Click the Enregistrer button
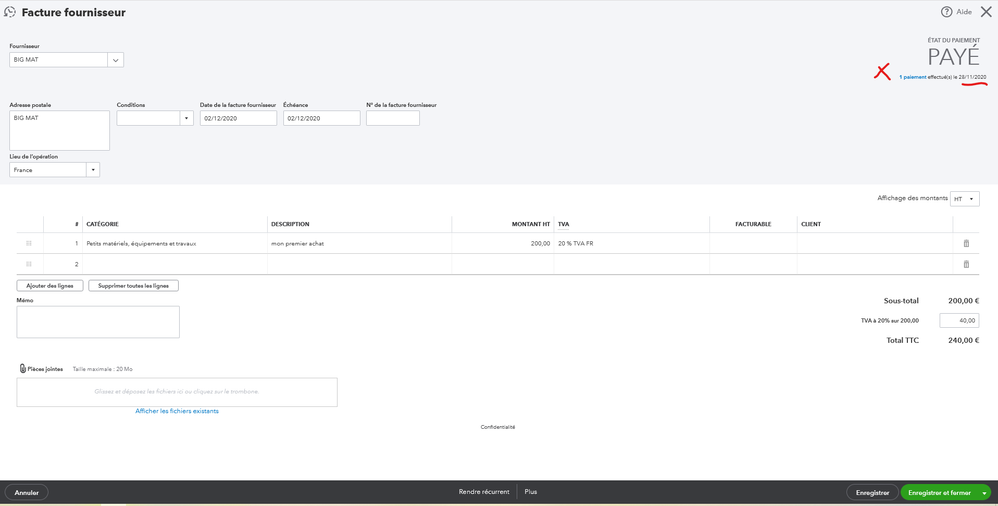Viewport: 998px width, 506px height. 873,493
